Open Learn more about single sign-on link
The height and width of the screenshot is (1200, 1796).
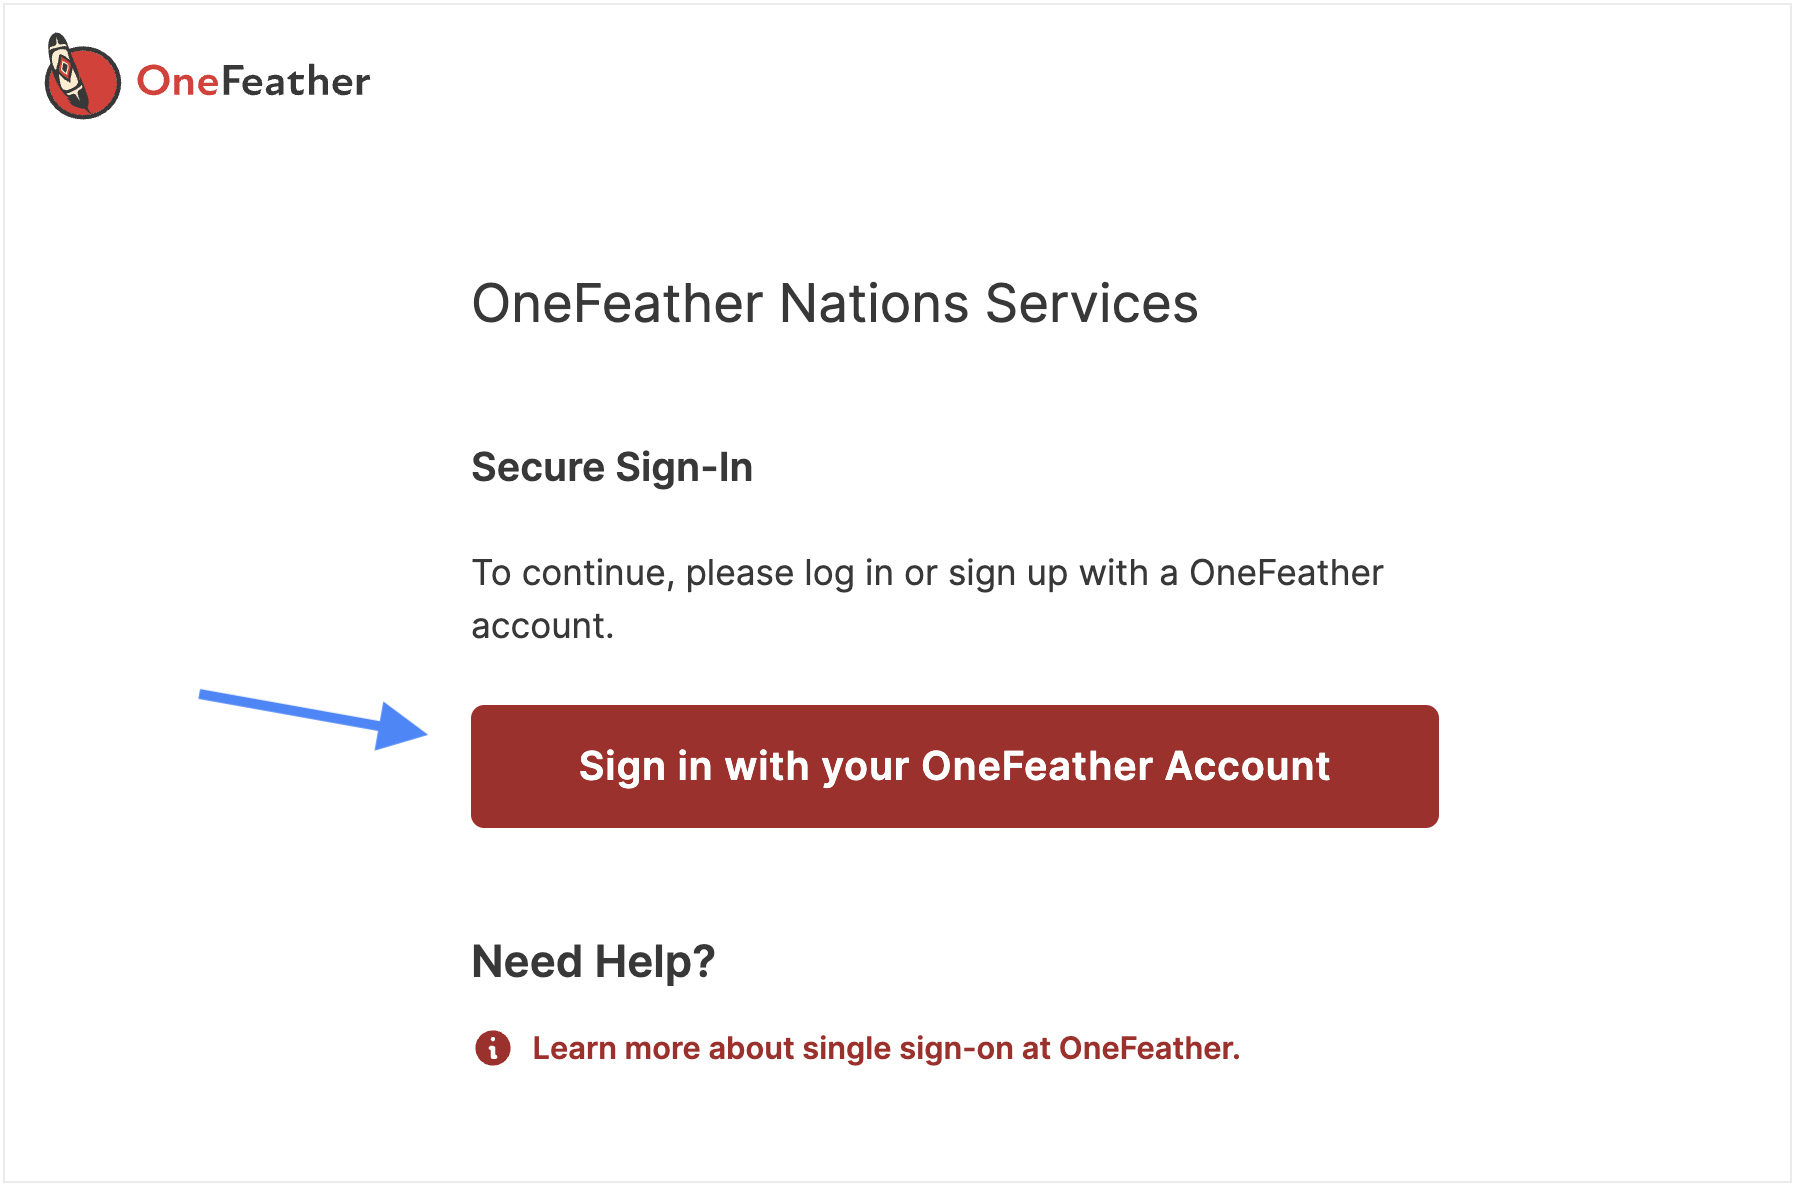coord(886,1048)
